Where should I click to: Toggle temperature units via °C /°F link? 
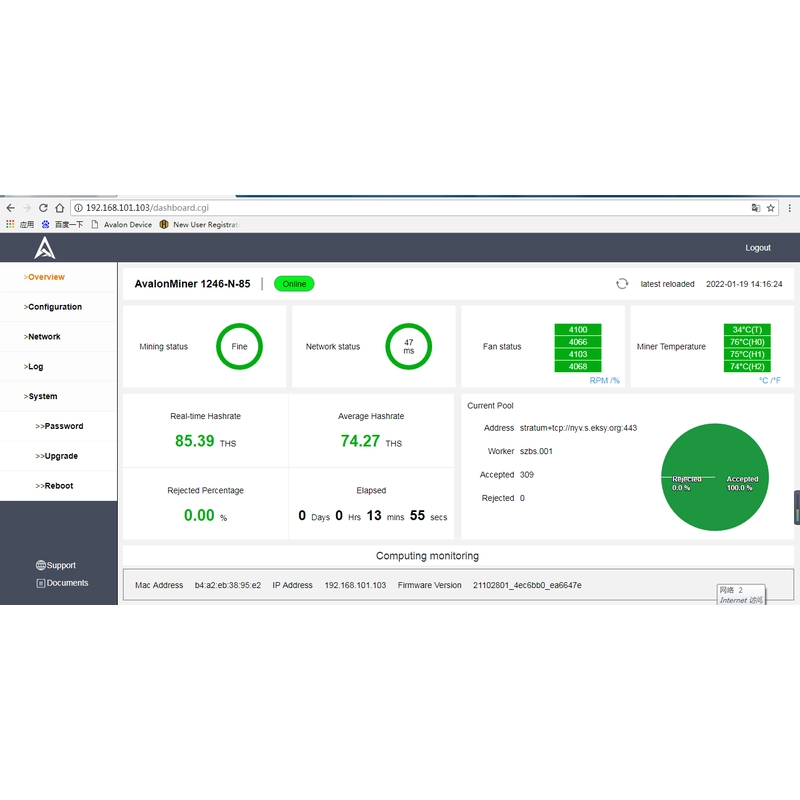[770, 381]
